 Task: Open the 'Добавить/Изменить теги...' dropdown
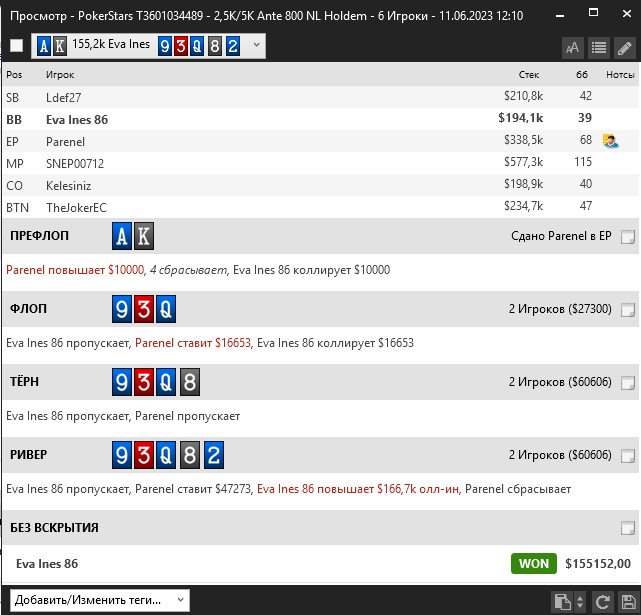[99, 600]
